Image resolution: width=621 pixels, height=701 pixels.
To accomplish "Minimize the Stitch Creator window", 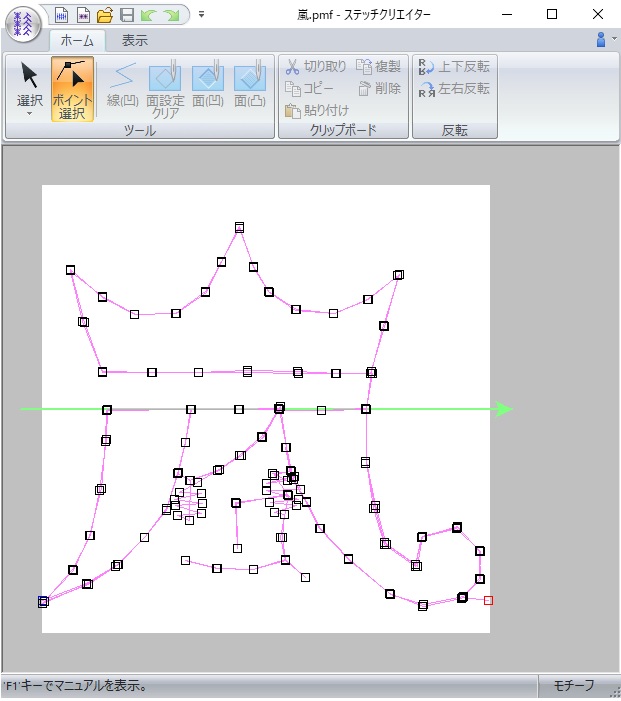I will tap(507, 15).
